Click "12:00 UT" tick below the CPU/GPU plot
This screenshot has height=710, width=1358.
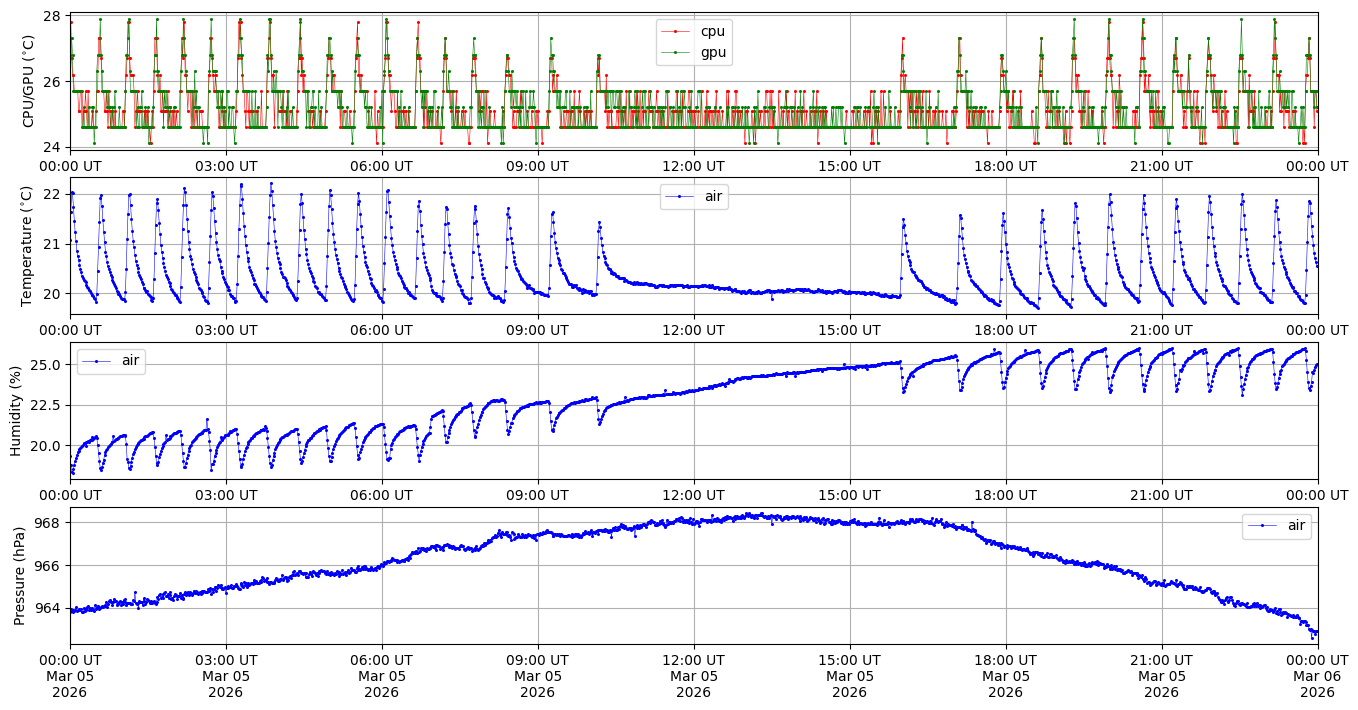coord(693,166)
